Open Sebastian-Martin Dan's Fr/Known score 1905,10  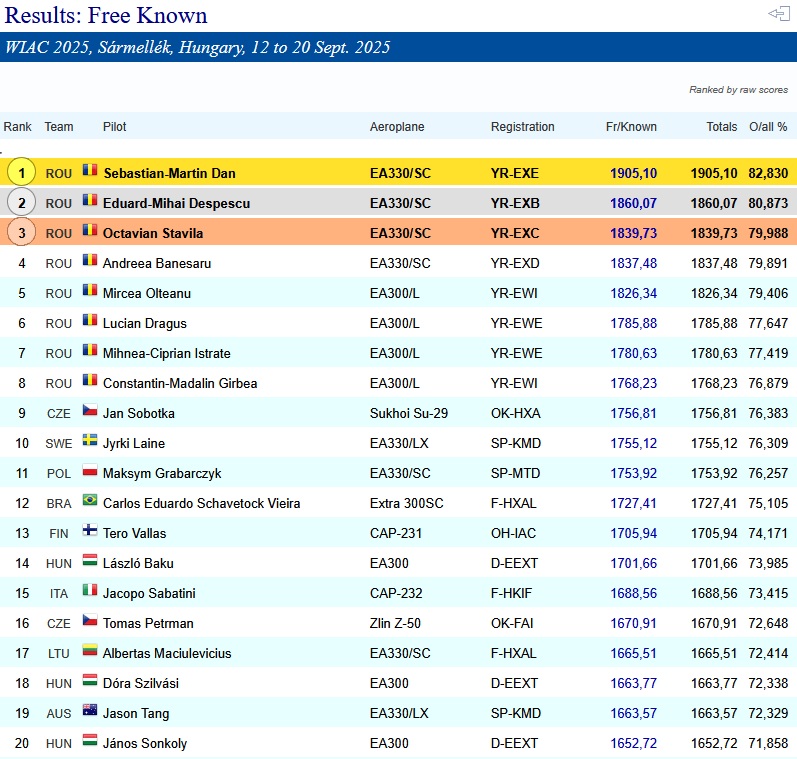[x=633, y=173]
